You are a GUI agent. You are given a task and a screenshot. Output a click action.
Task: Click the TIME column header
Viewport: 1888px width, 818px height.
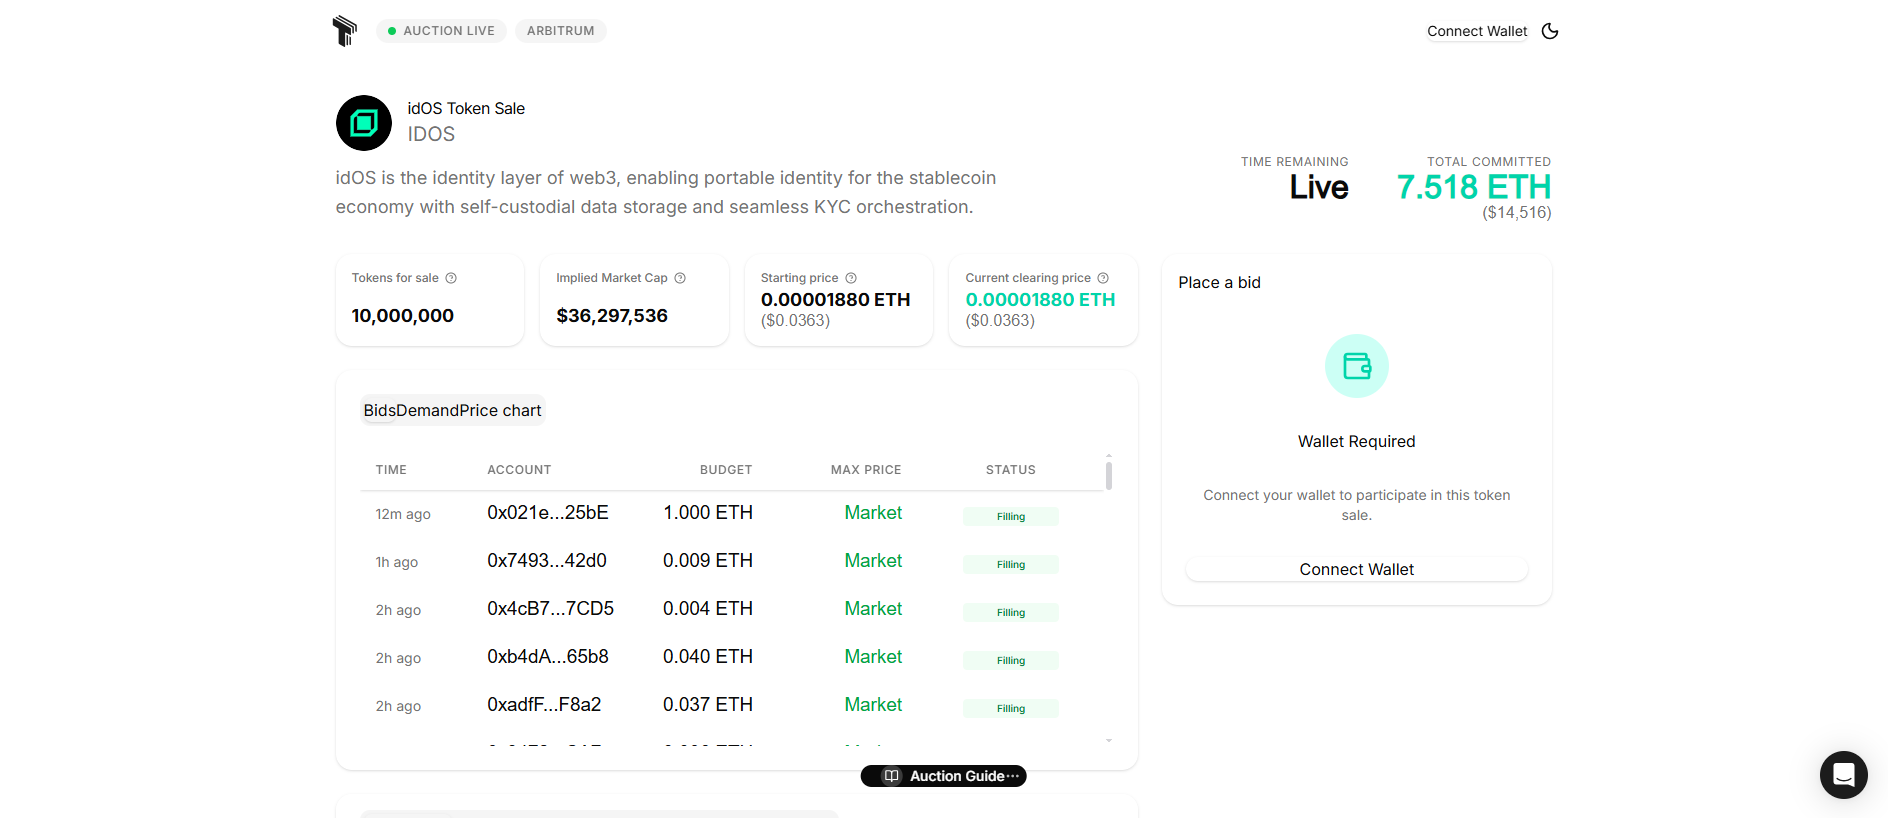click(x=391, y=470)
